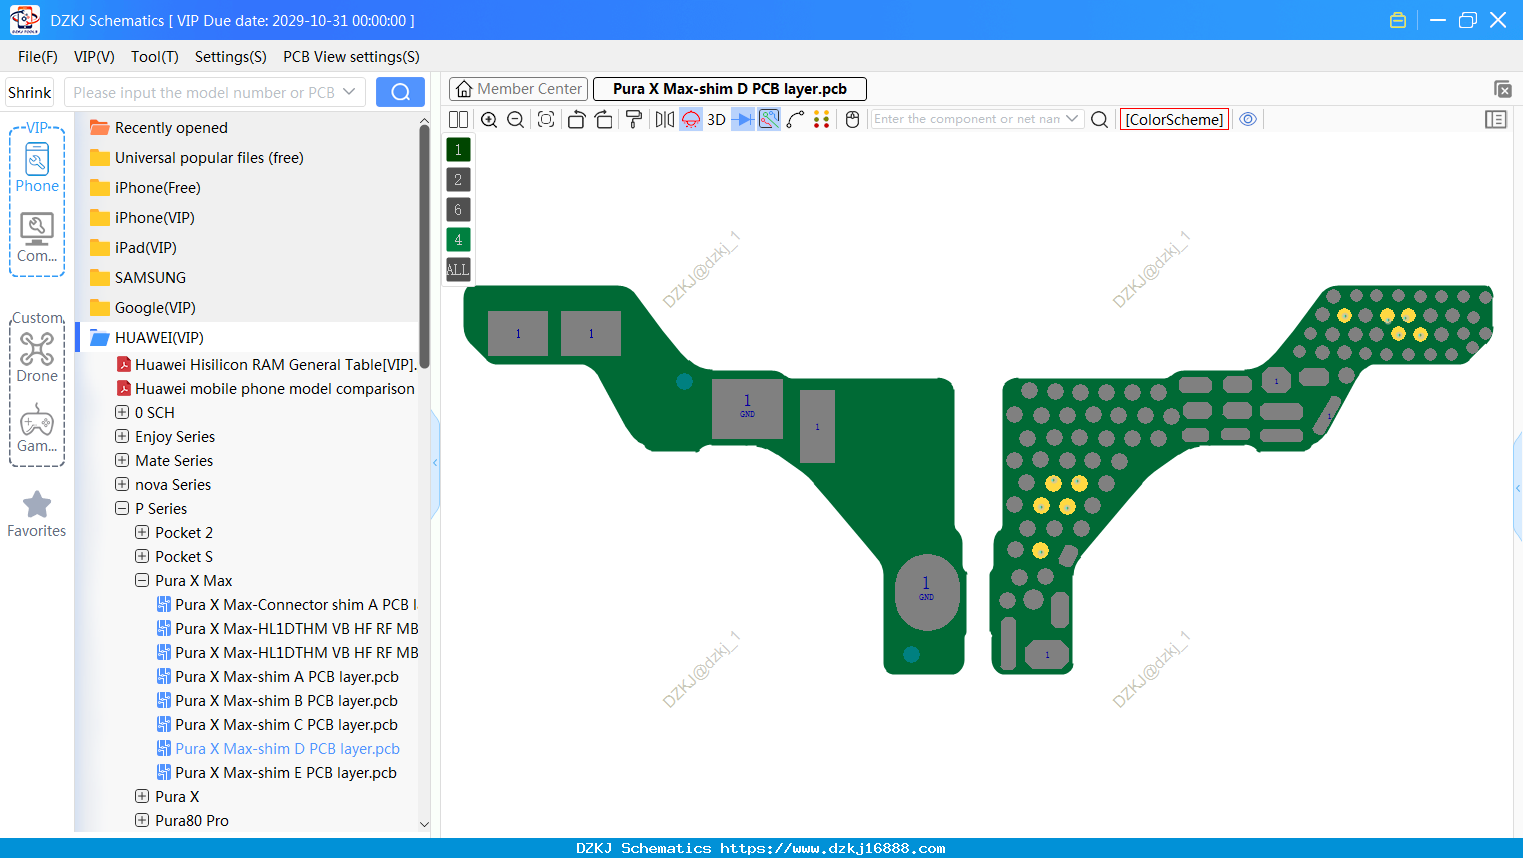Zoom in on the PCB view

[489, 119]
